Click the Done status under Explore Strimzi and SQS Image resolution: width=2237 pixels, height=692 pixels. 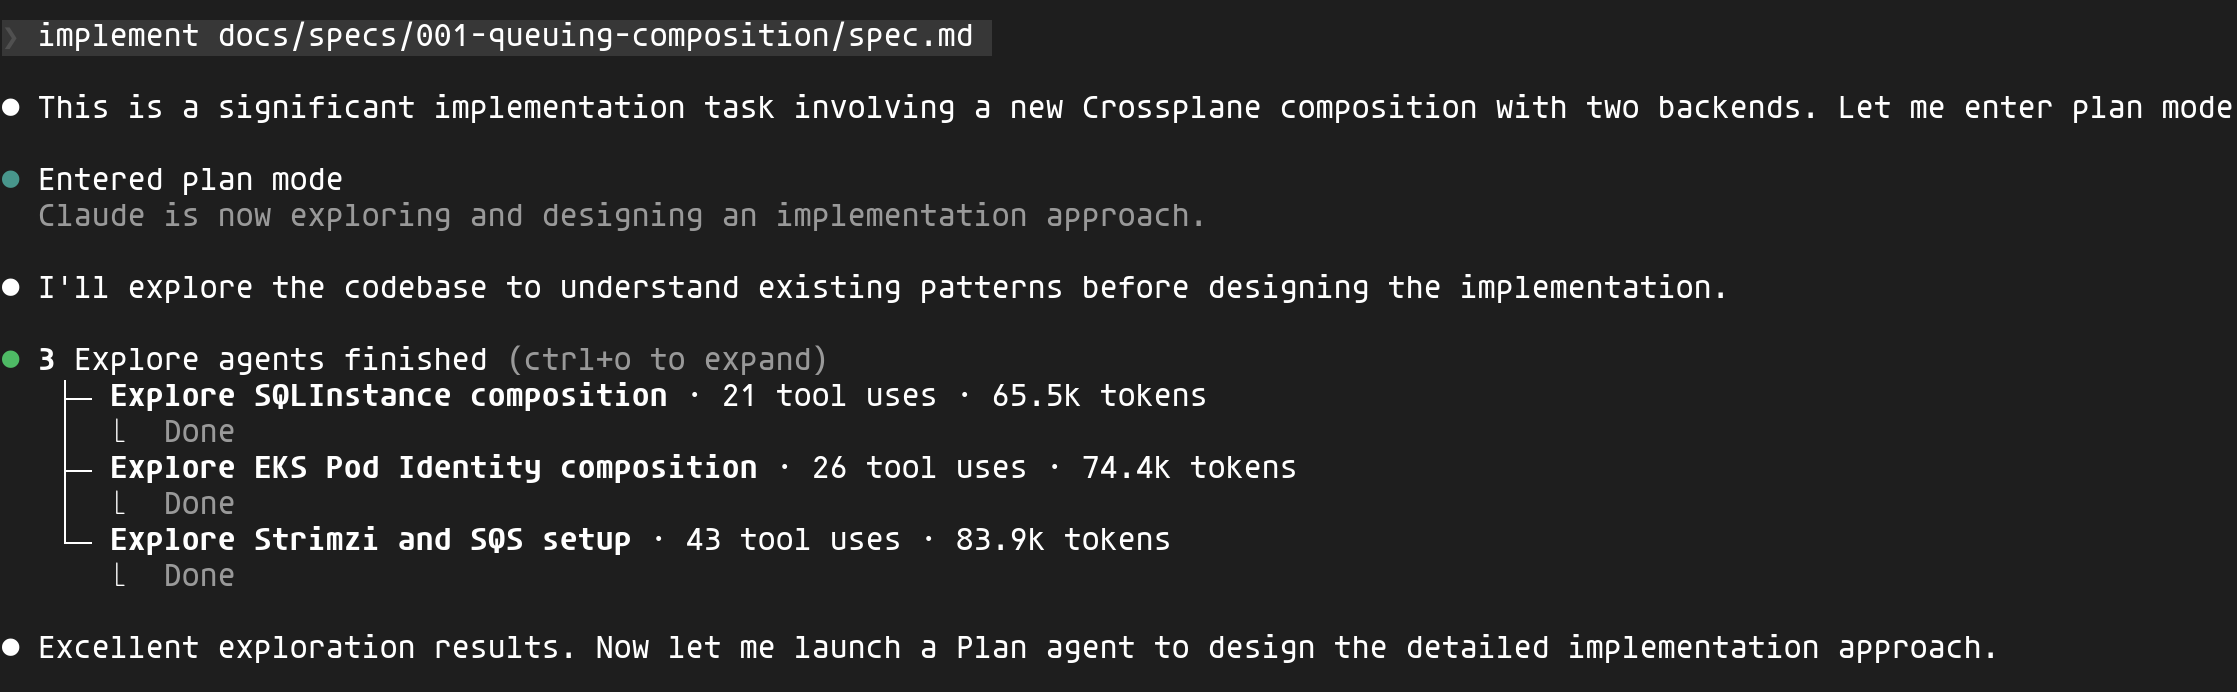point(198,576)
